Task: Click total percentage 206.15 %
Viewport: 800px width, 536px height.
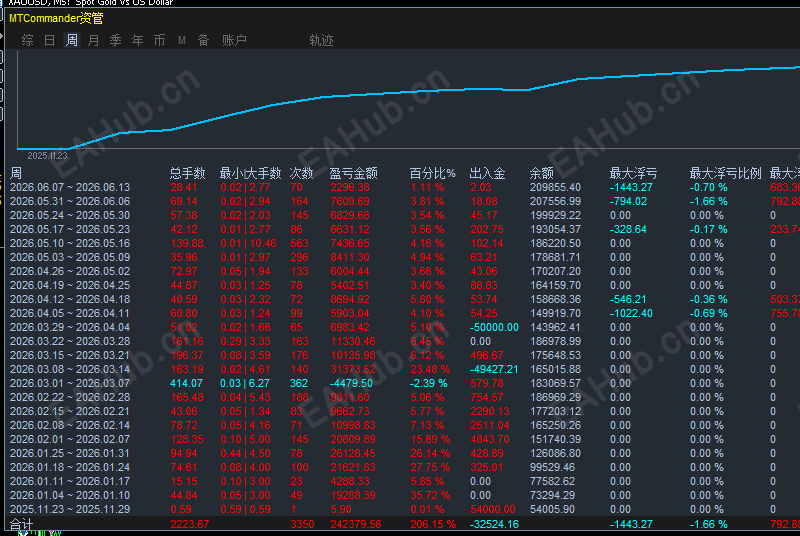Action: point(433,524)
